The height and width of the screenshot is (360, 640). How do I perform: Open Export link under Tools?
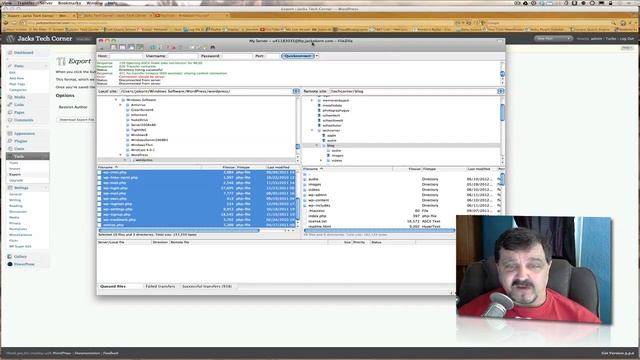15,175
